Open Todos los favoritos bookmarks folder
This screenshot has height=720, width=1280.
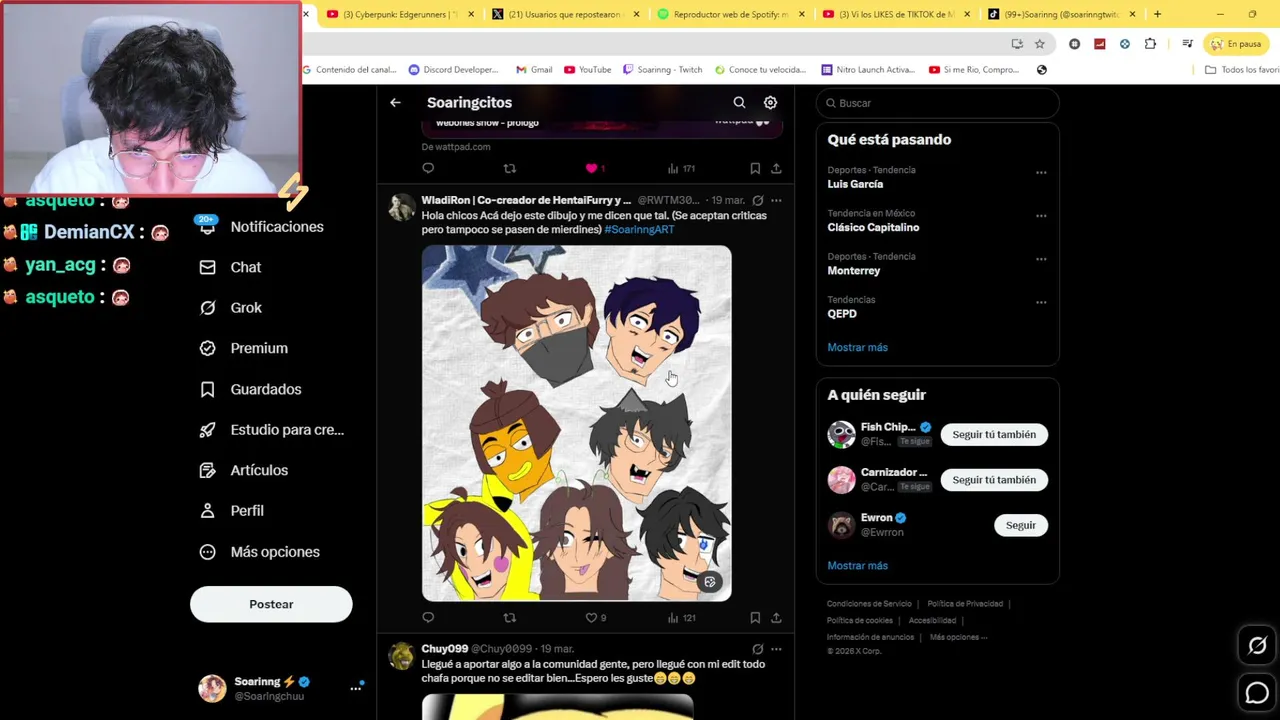click(x=1241, y=70)
